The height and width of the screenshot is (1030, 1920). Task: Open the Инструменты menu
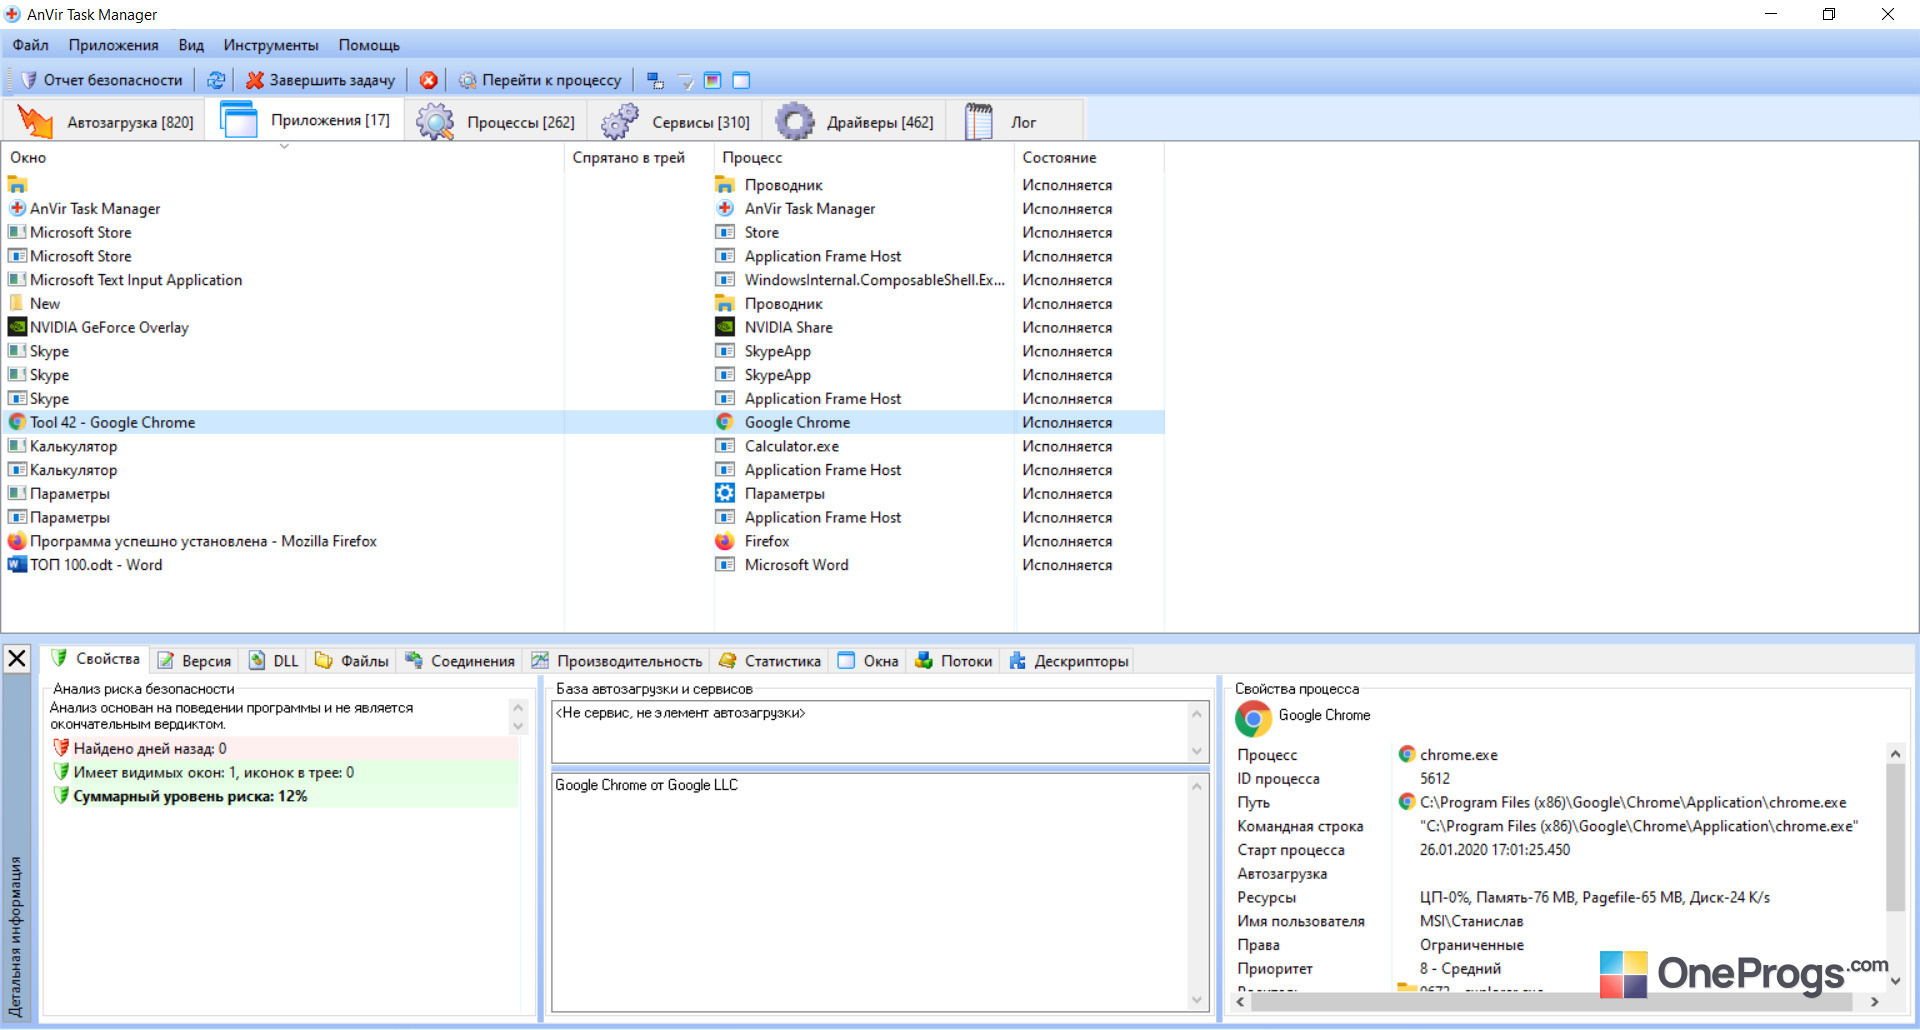[x=271, y=45]
